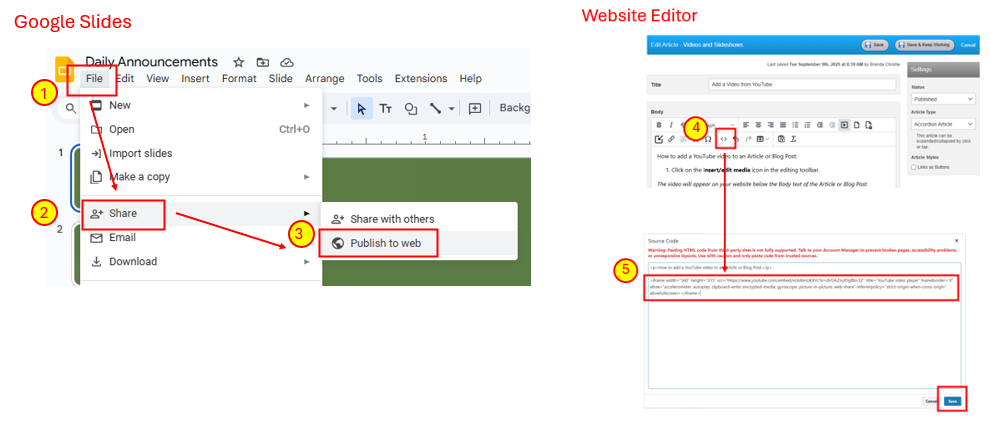Select Publish to web in submenu

[x=419, y=243]
